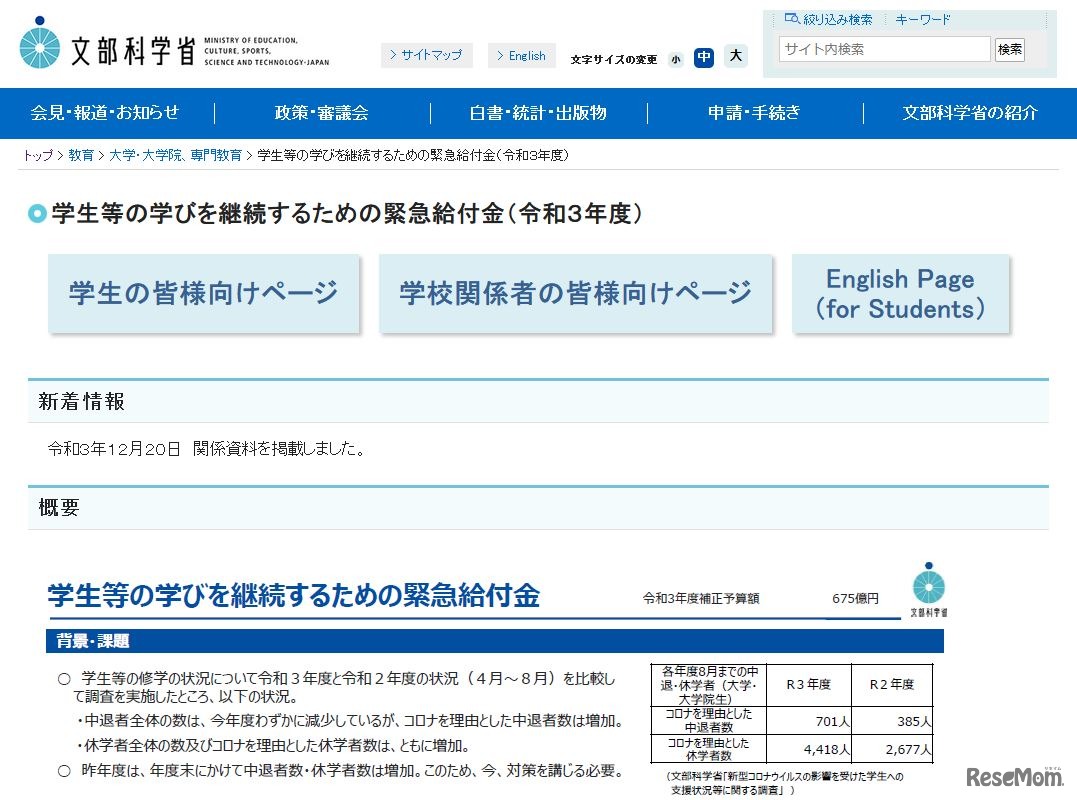Open the 学生の皆様向けページ button
The width and height of the screenshot is (1077, 800).
(x=203, y=293)
